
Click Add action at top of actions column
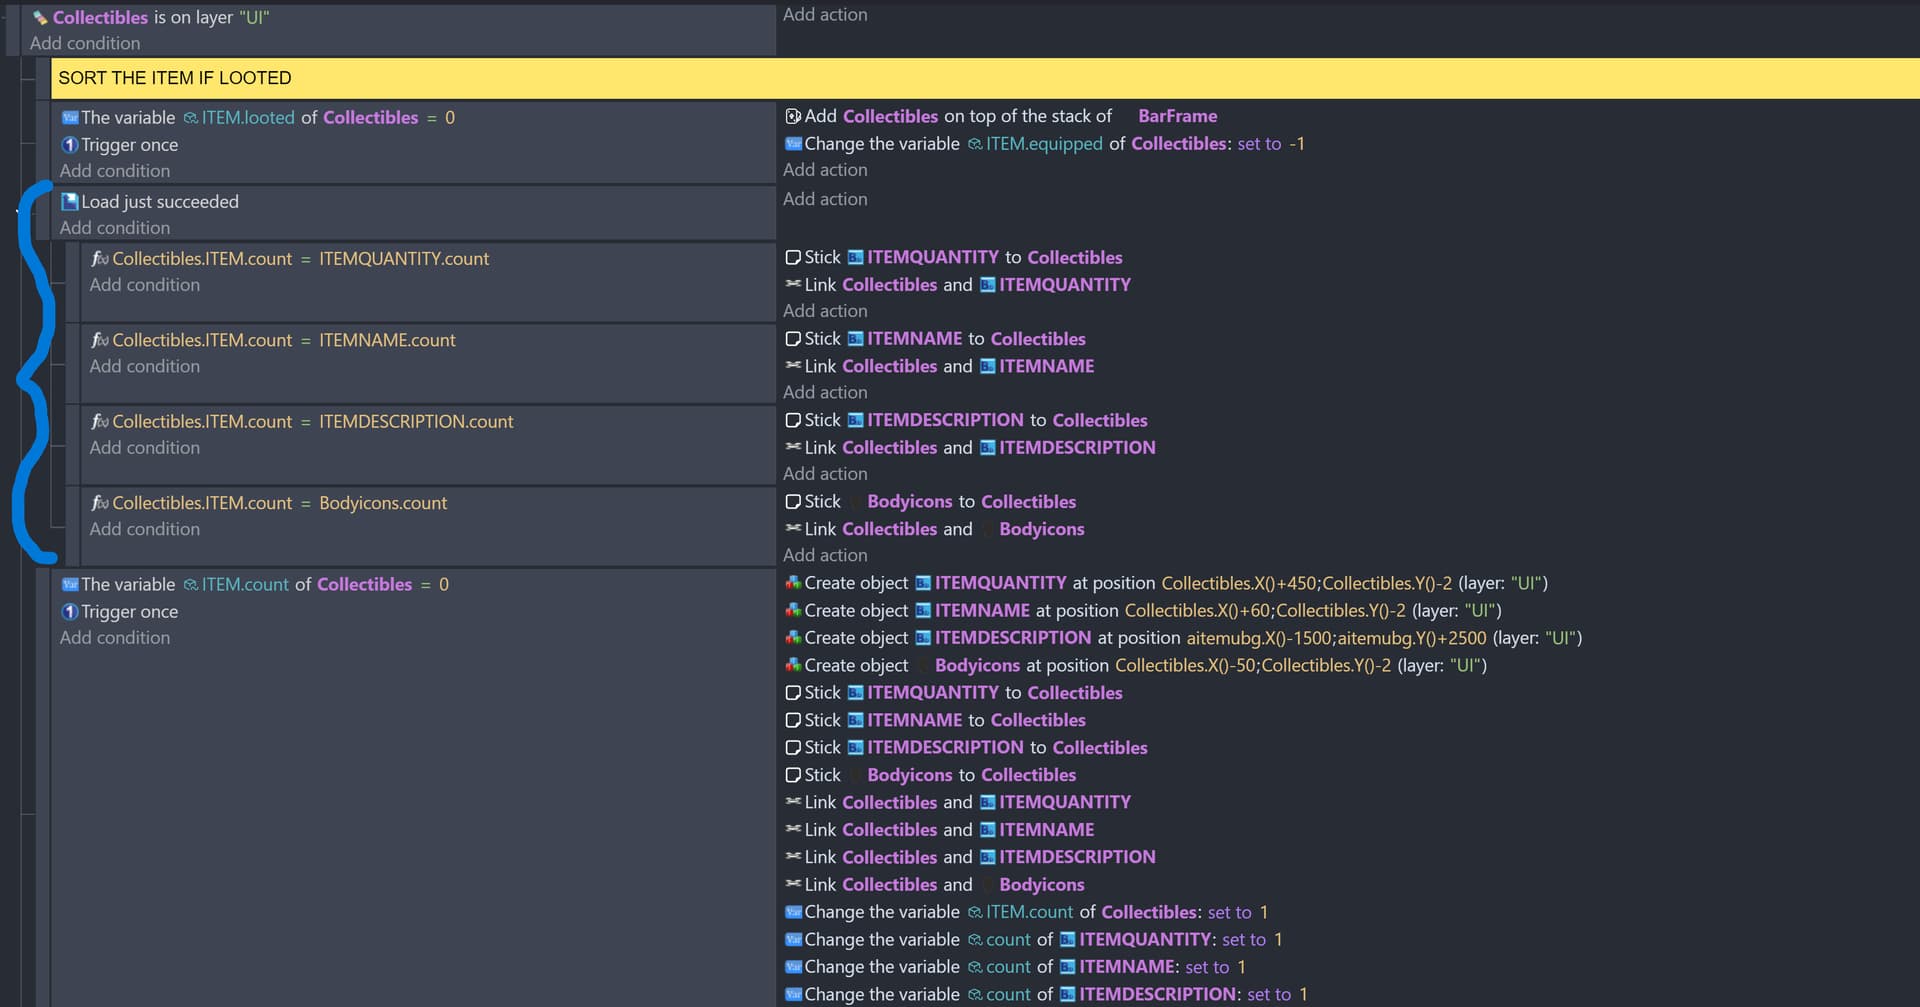[825, 15]
